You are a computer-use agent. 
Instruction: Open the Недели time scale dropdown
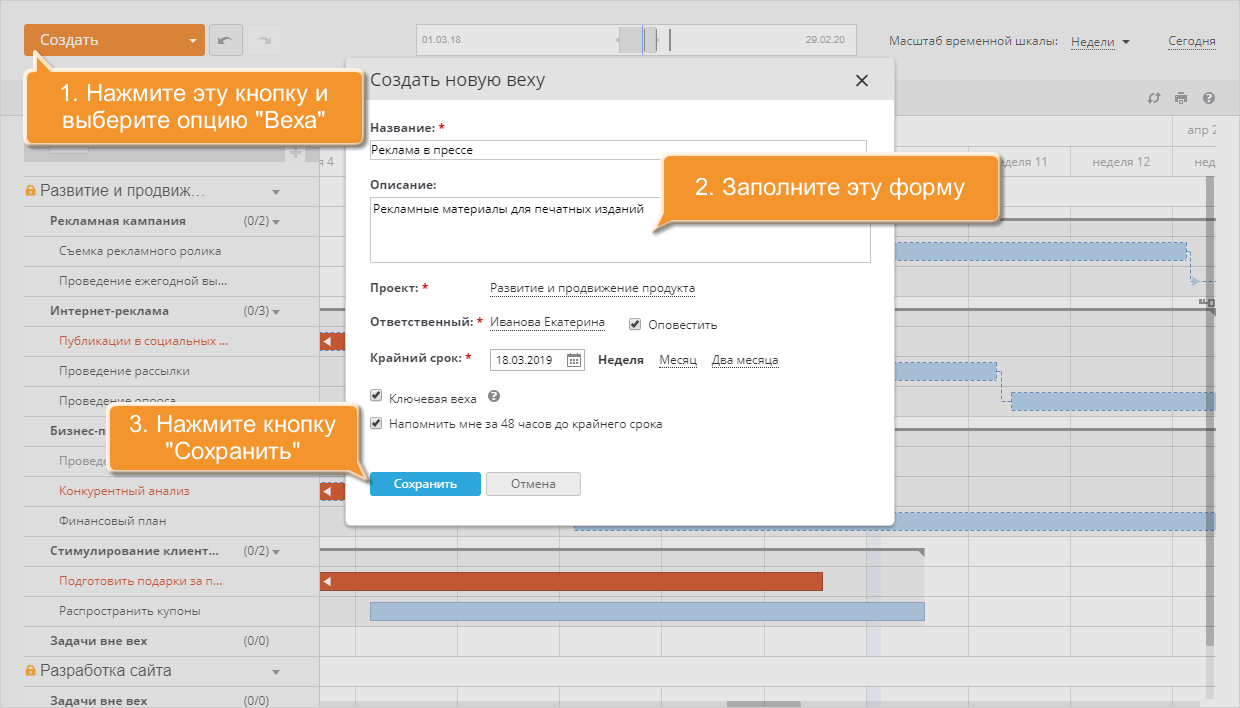pyautogui.click(x=1100, y=42)
